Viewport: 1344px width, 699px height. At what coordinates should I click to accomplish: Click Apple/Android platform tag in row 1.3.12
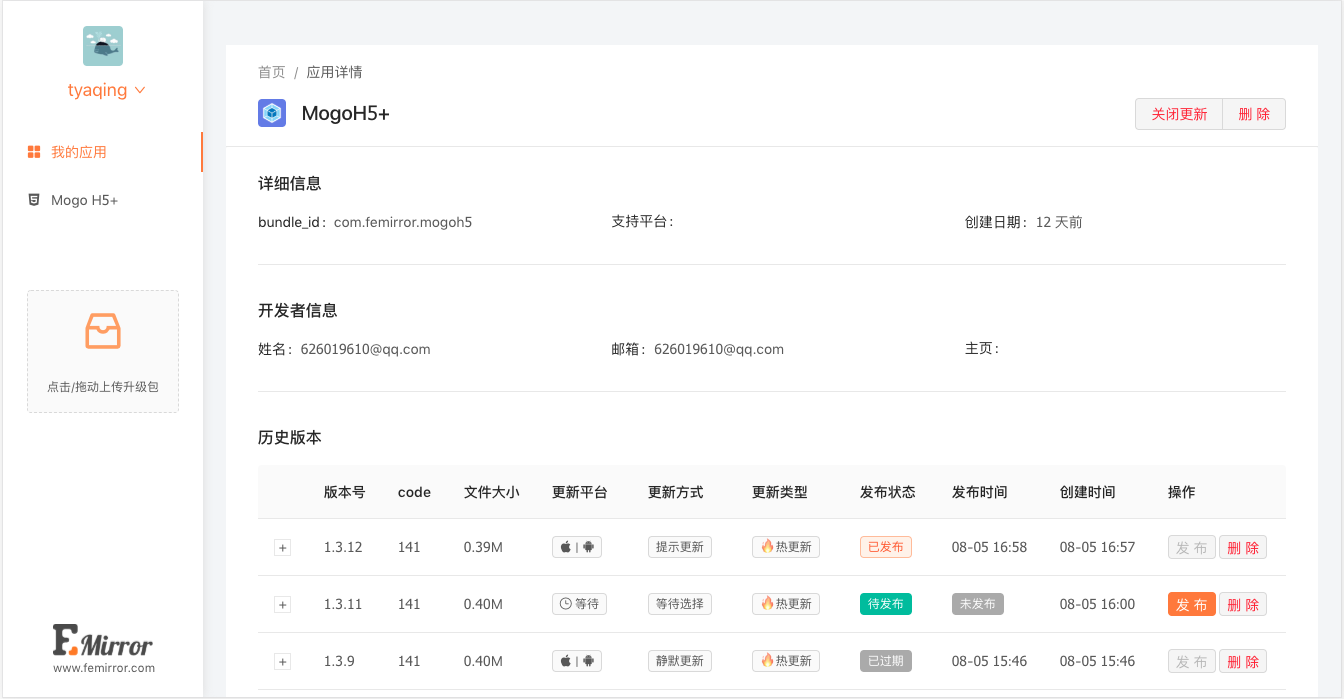(x=577, y=547)
